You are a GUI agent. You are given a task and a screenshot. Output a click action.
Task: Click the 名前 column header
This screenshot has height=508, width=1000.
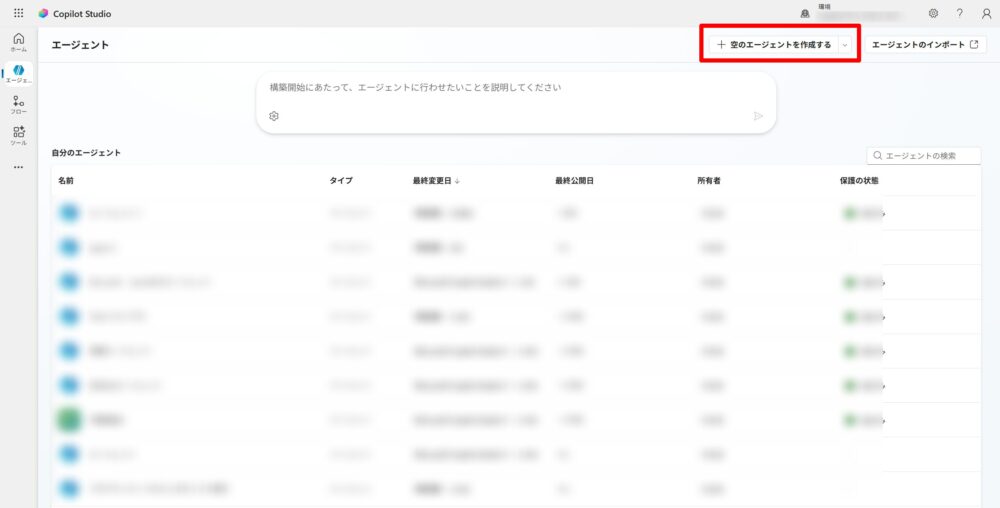point(66,181)
